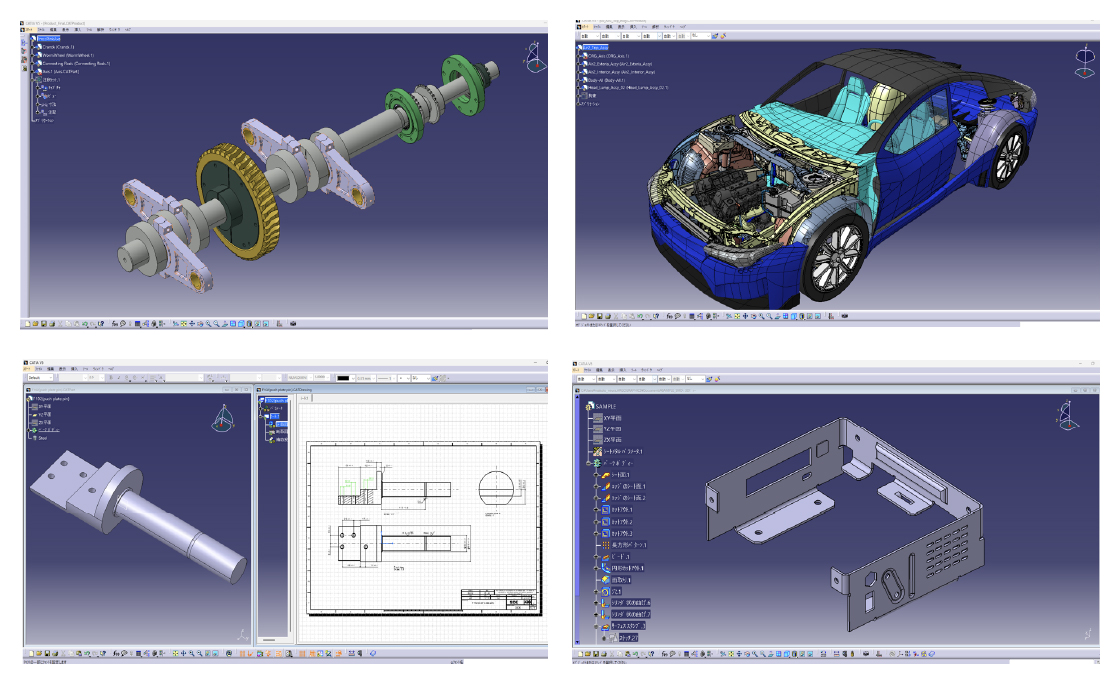Toggle Swap Visible Space in crankshaft window toolbar
The height and width of the screenshot is (684, 1120).
[266, 323]
